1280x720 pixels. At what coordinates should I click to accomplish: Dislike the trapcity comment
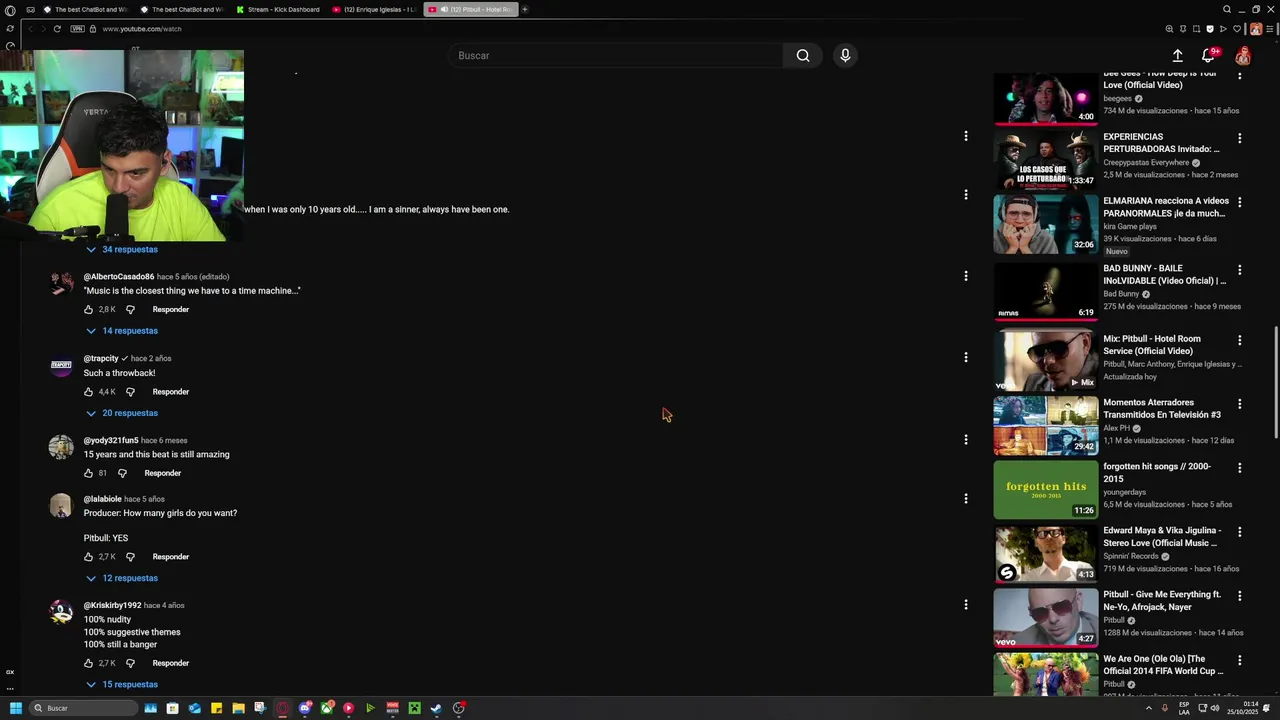coord(130,392)
